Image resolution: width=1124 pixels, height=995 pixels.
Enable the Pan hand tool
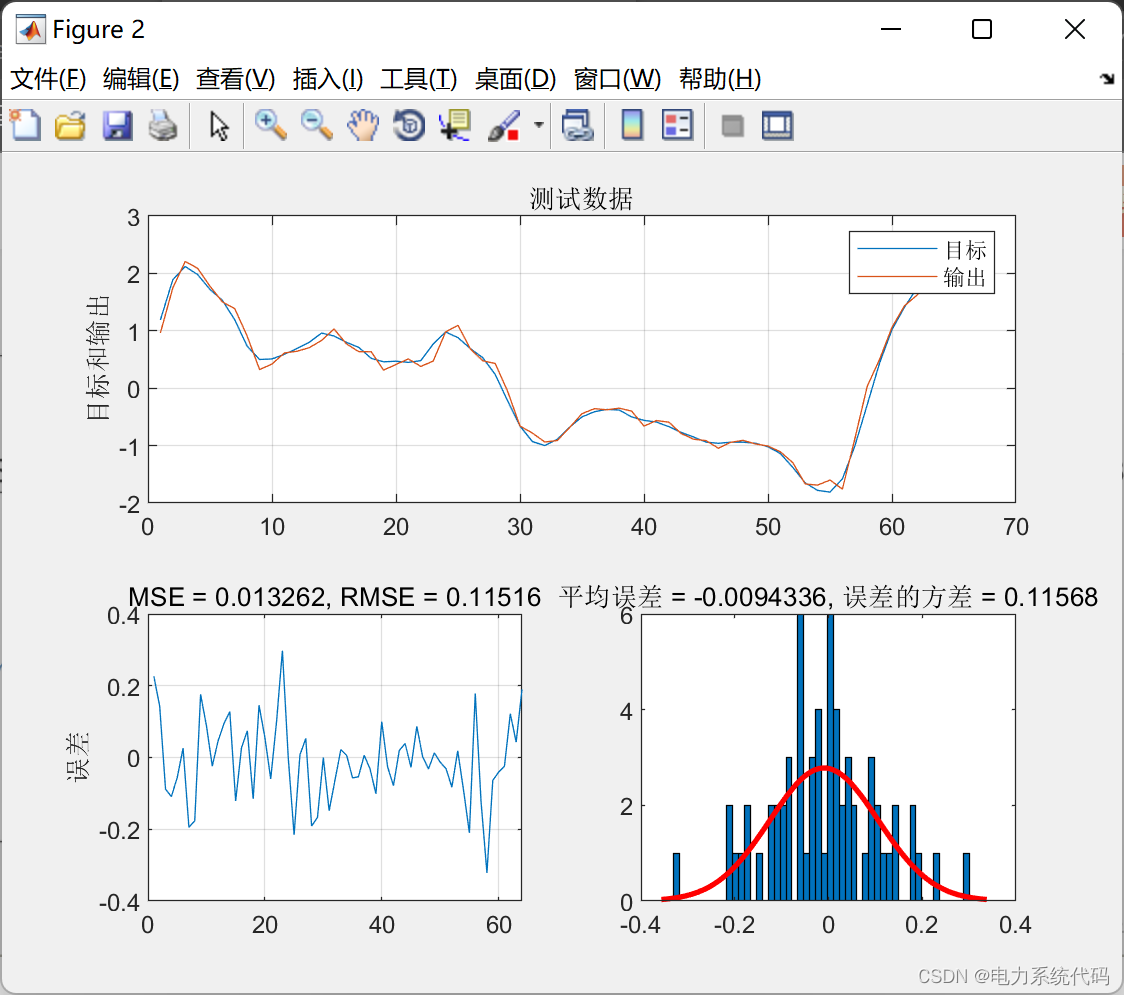[363, 125]
